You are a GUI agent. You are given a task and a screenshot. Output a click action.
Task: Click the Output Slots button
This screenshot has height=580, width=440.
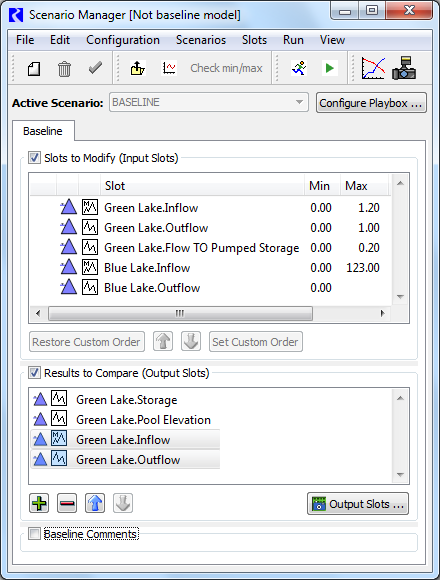point(358,504)
